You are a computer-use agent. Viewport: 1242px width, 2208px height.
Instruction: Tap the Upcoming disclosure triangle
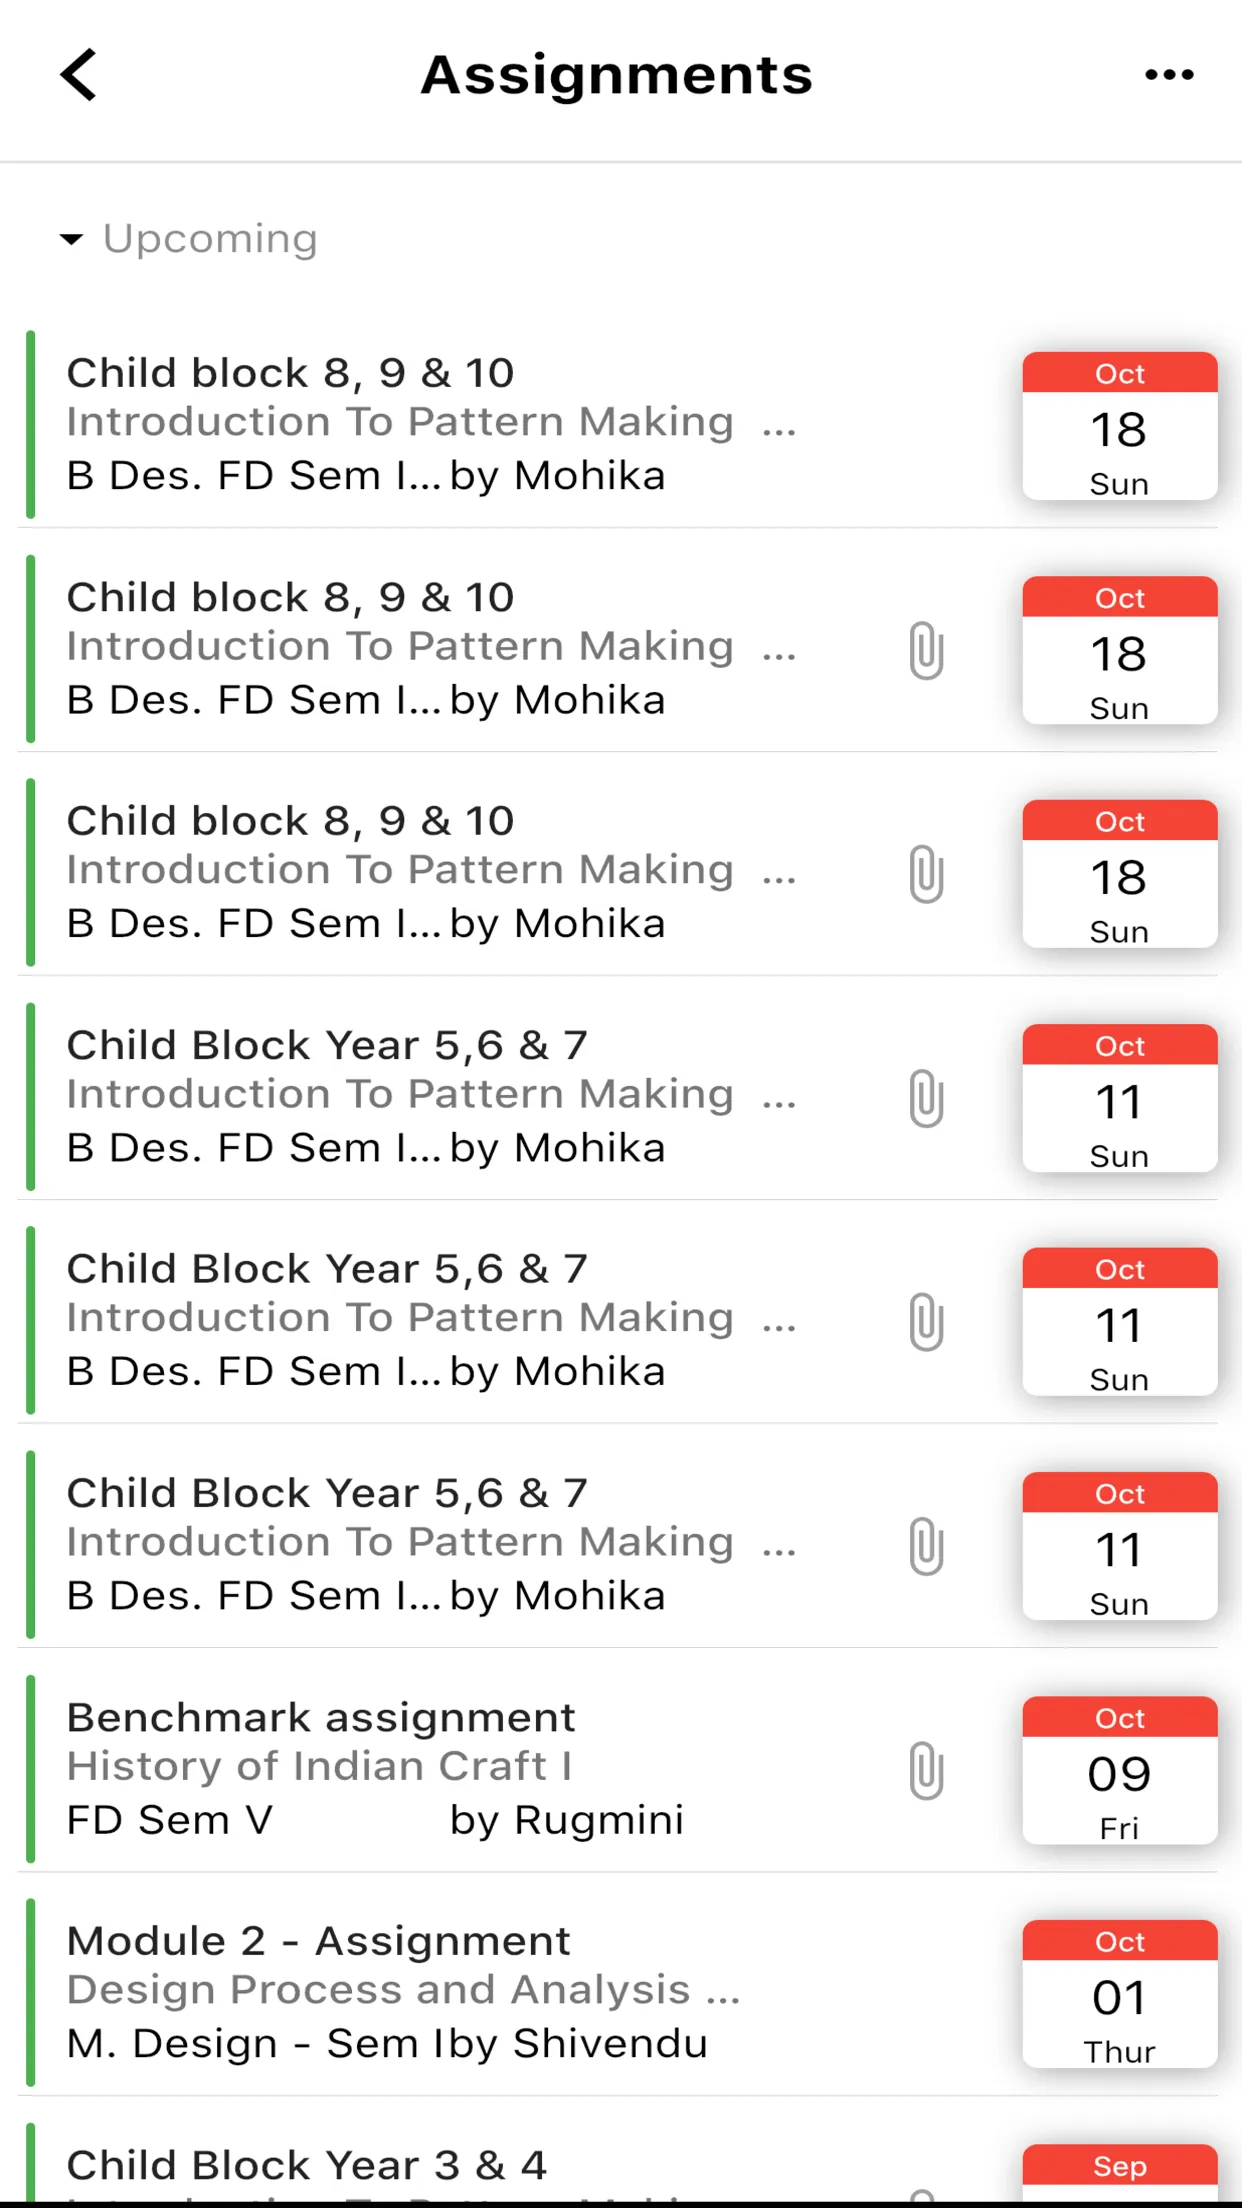(x=72, y=238)
